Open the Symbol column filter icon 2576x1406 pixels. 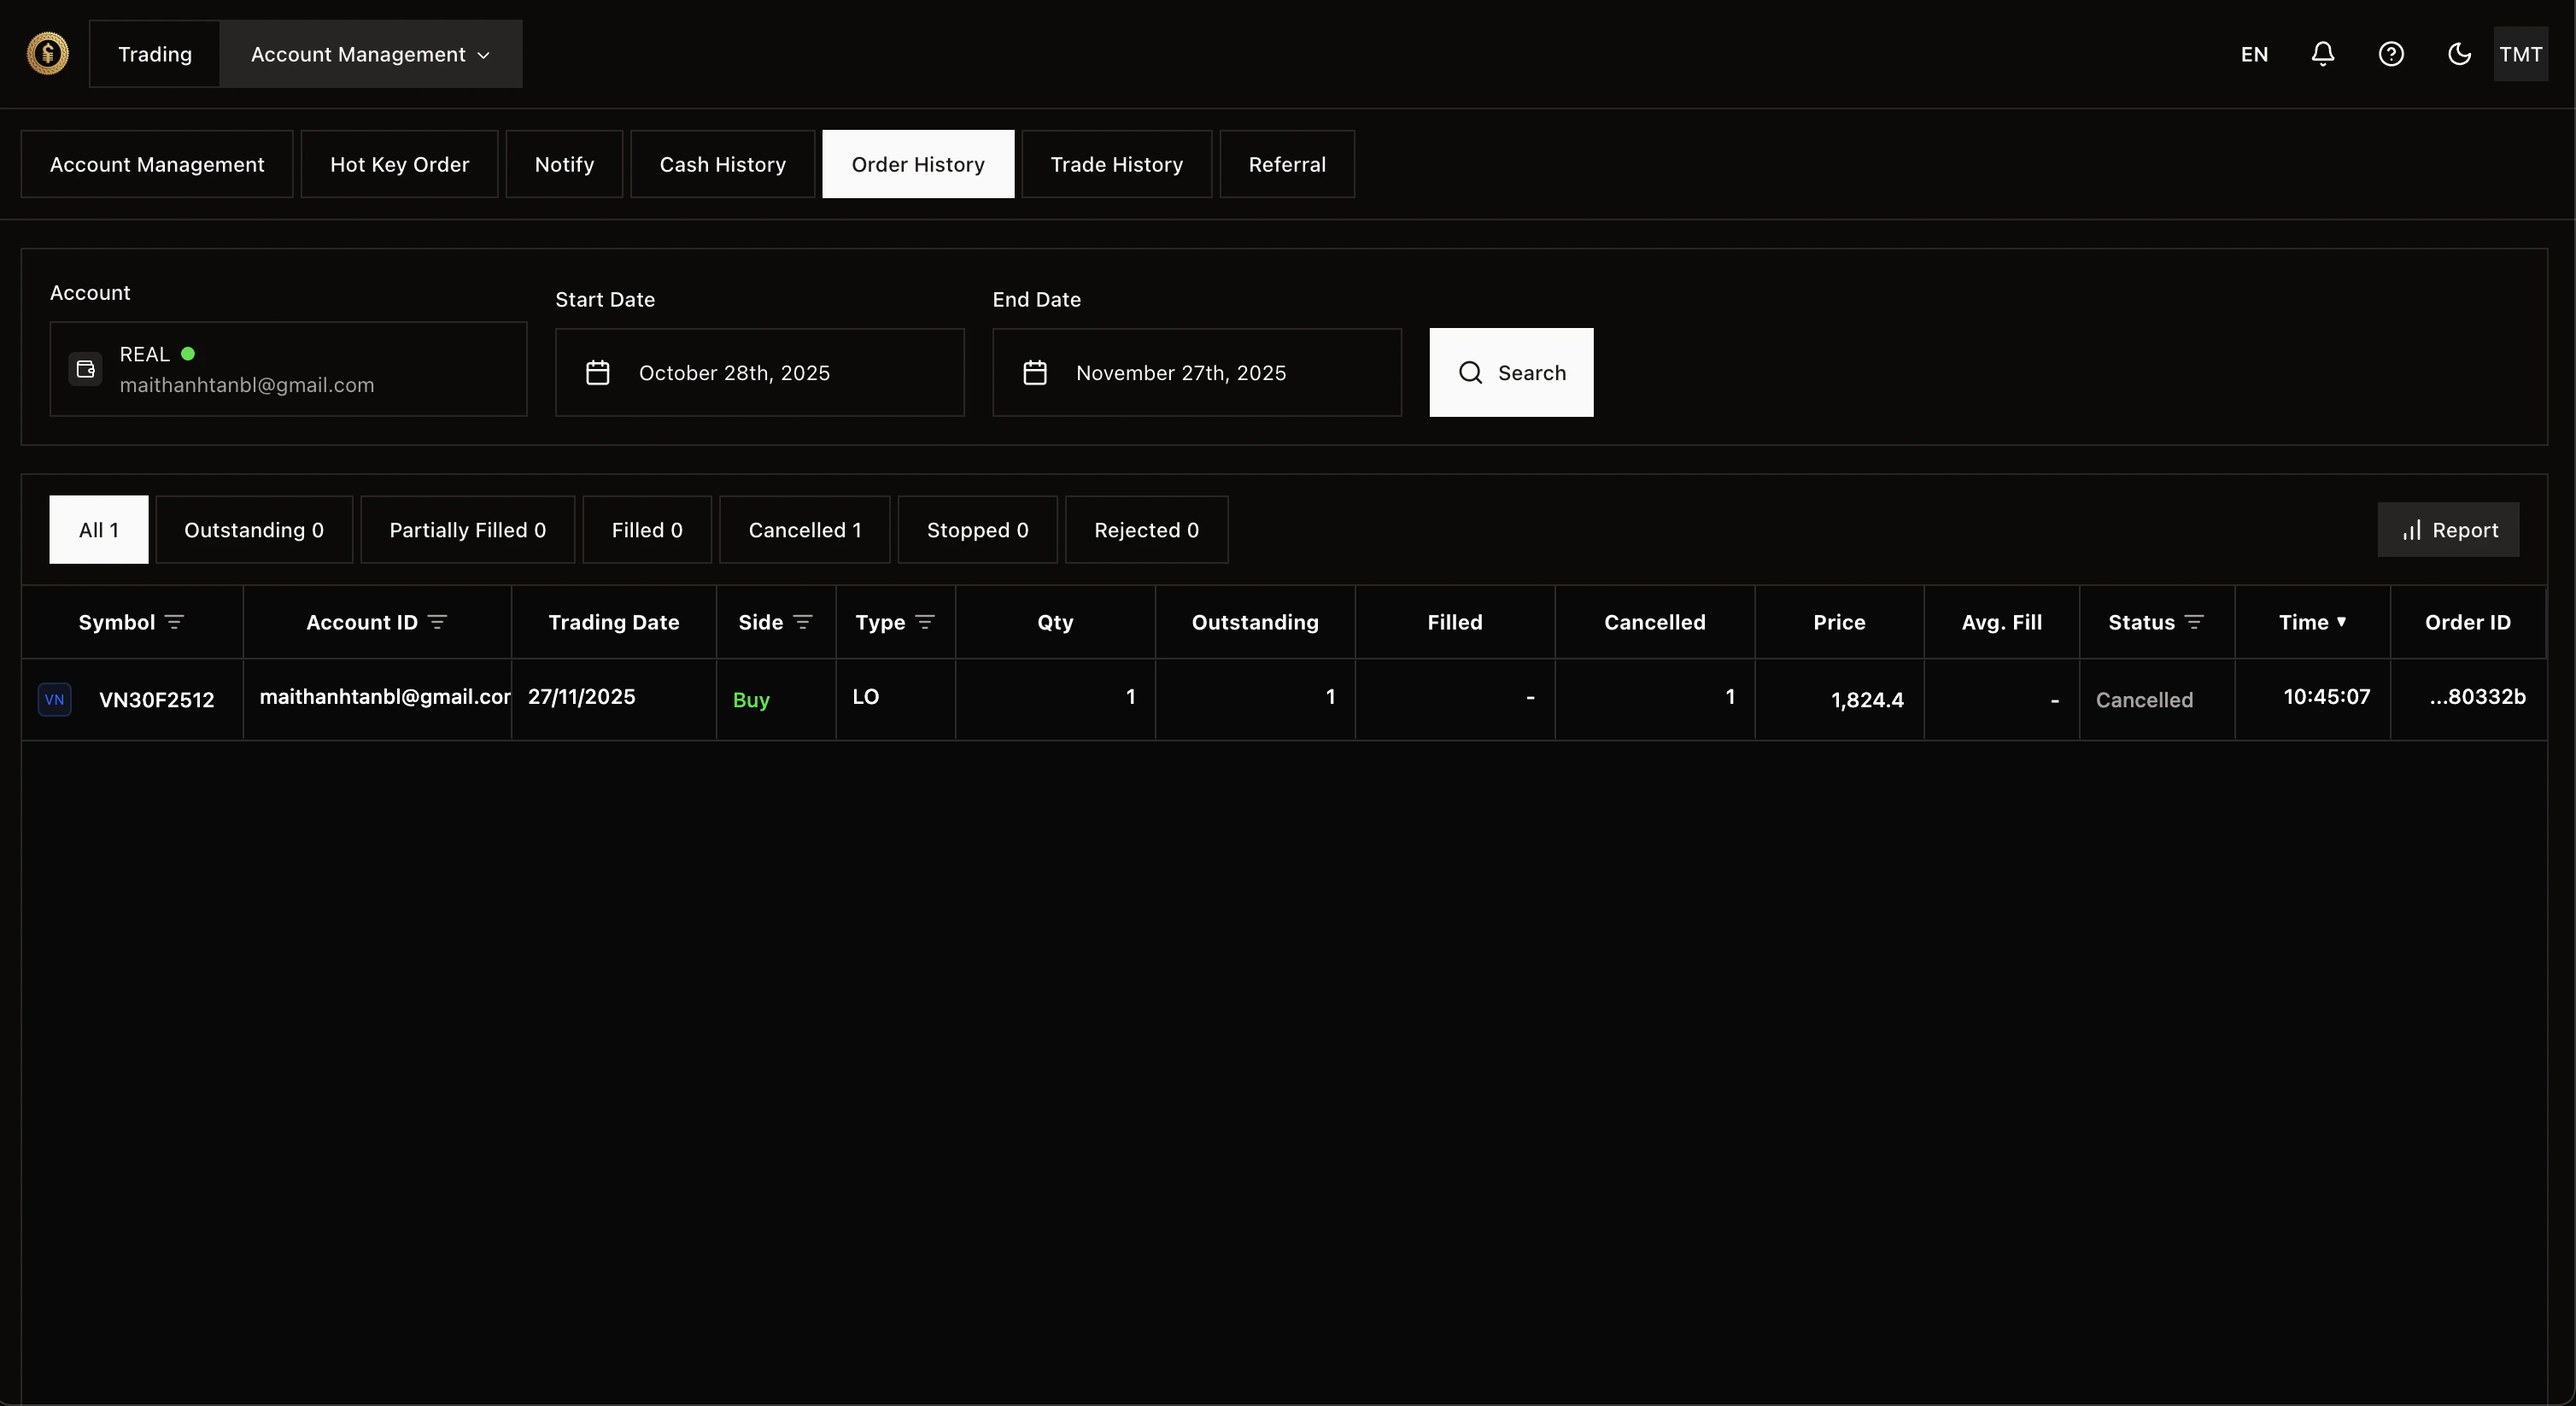pyautogui.click(x=174, y=622)
